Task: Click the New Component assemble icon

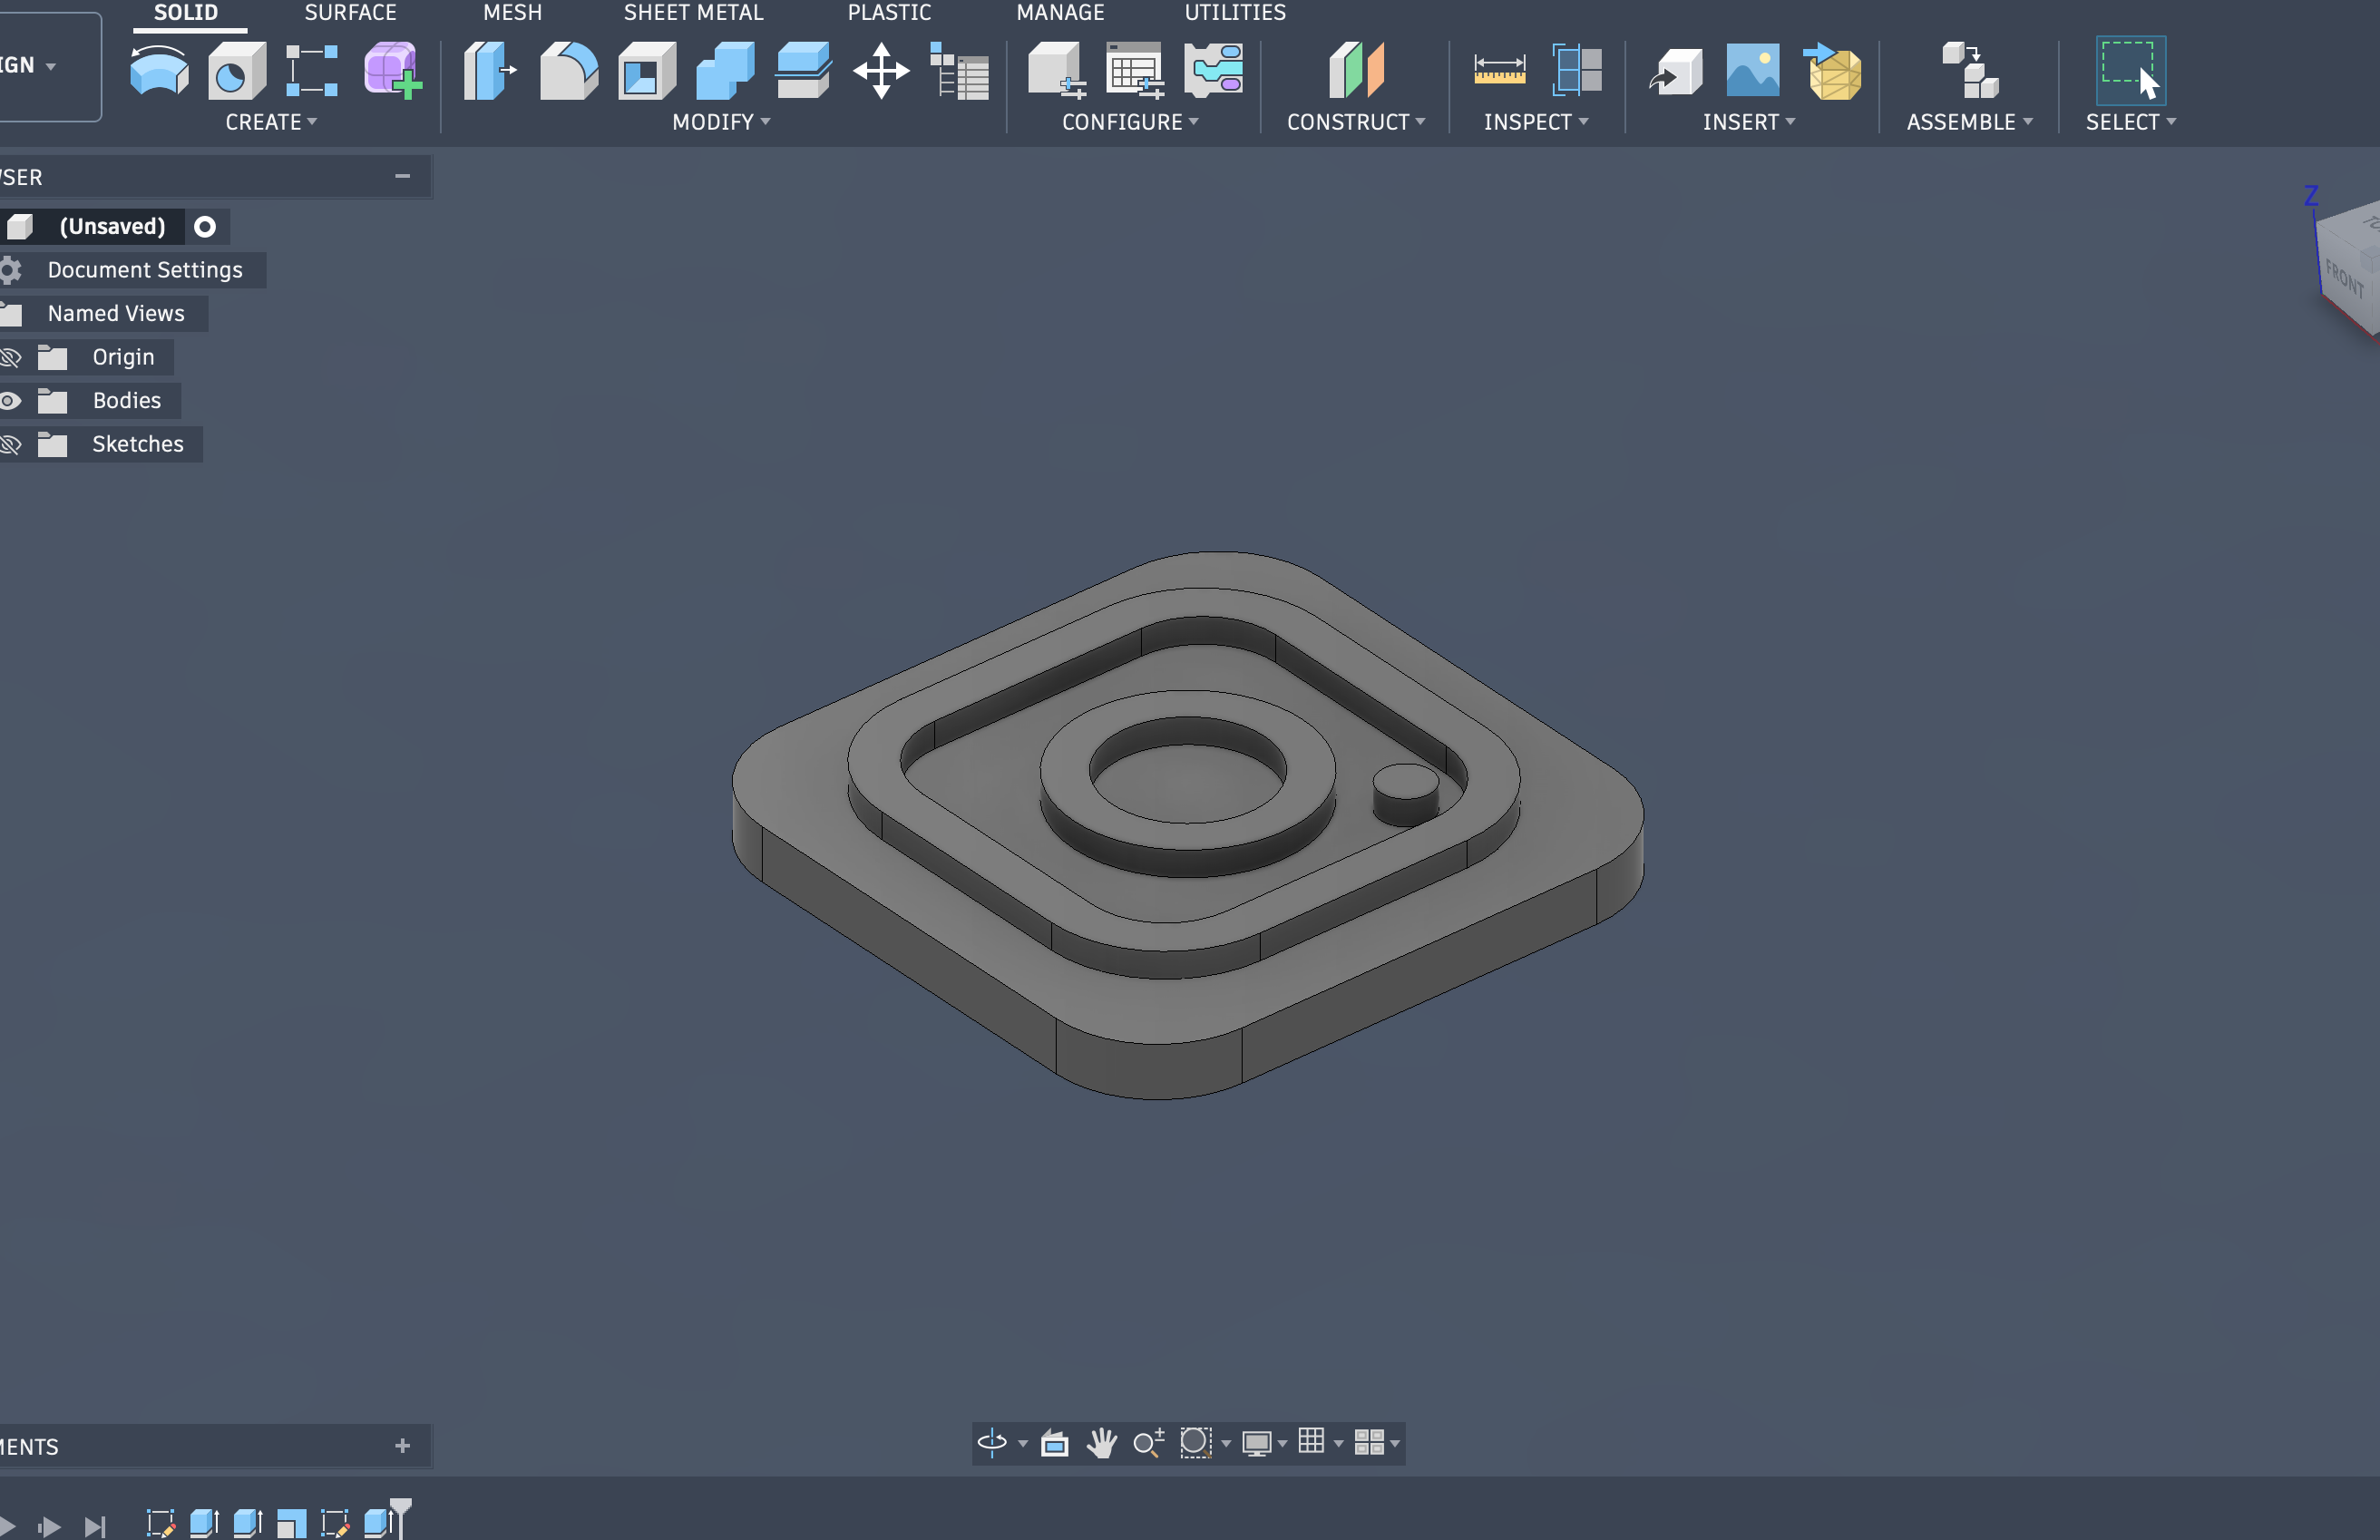Action: [1969, 70]
